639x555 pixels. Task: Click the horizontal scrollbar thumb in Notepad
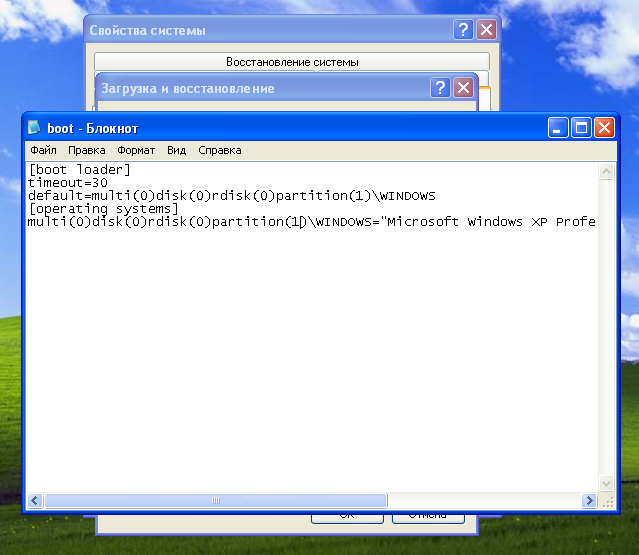point(214,500)
